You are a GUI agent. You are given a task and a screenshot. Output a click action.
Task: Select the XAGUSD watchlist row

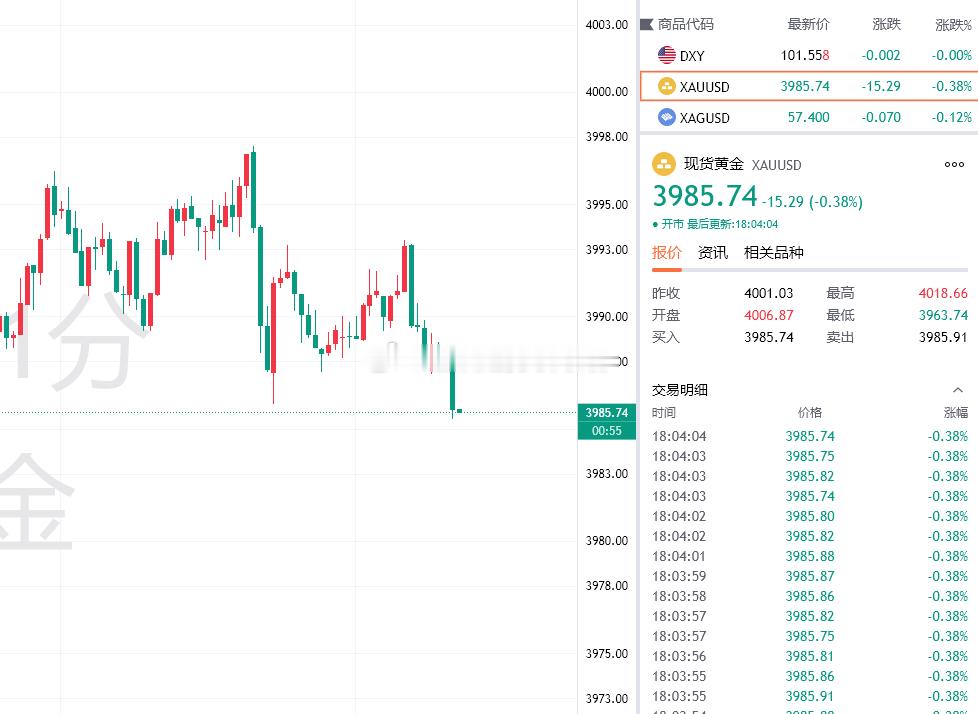(808, 117)
